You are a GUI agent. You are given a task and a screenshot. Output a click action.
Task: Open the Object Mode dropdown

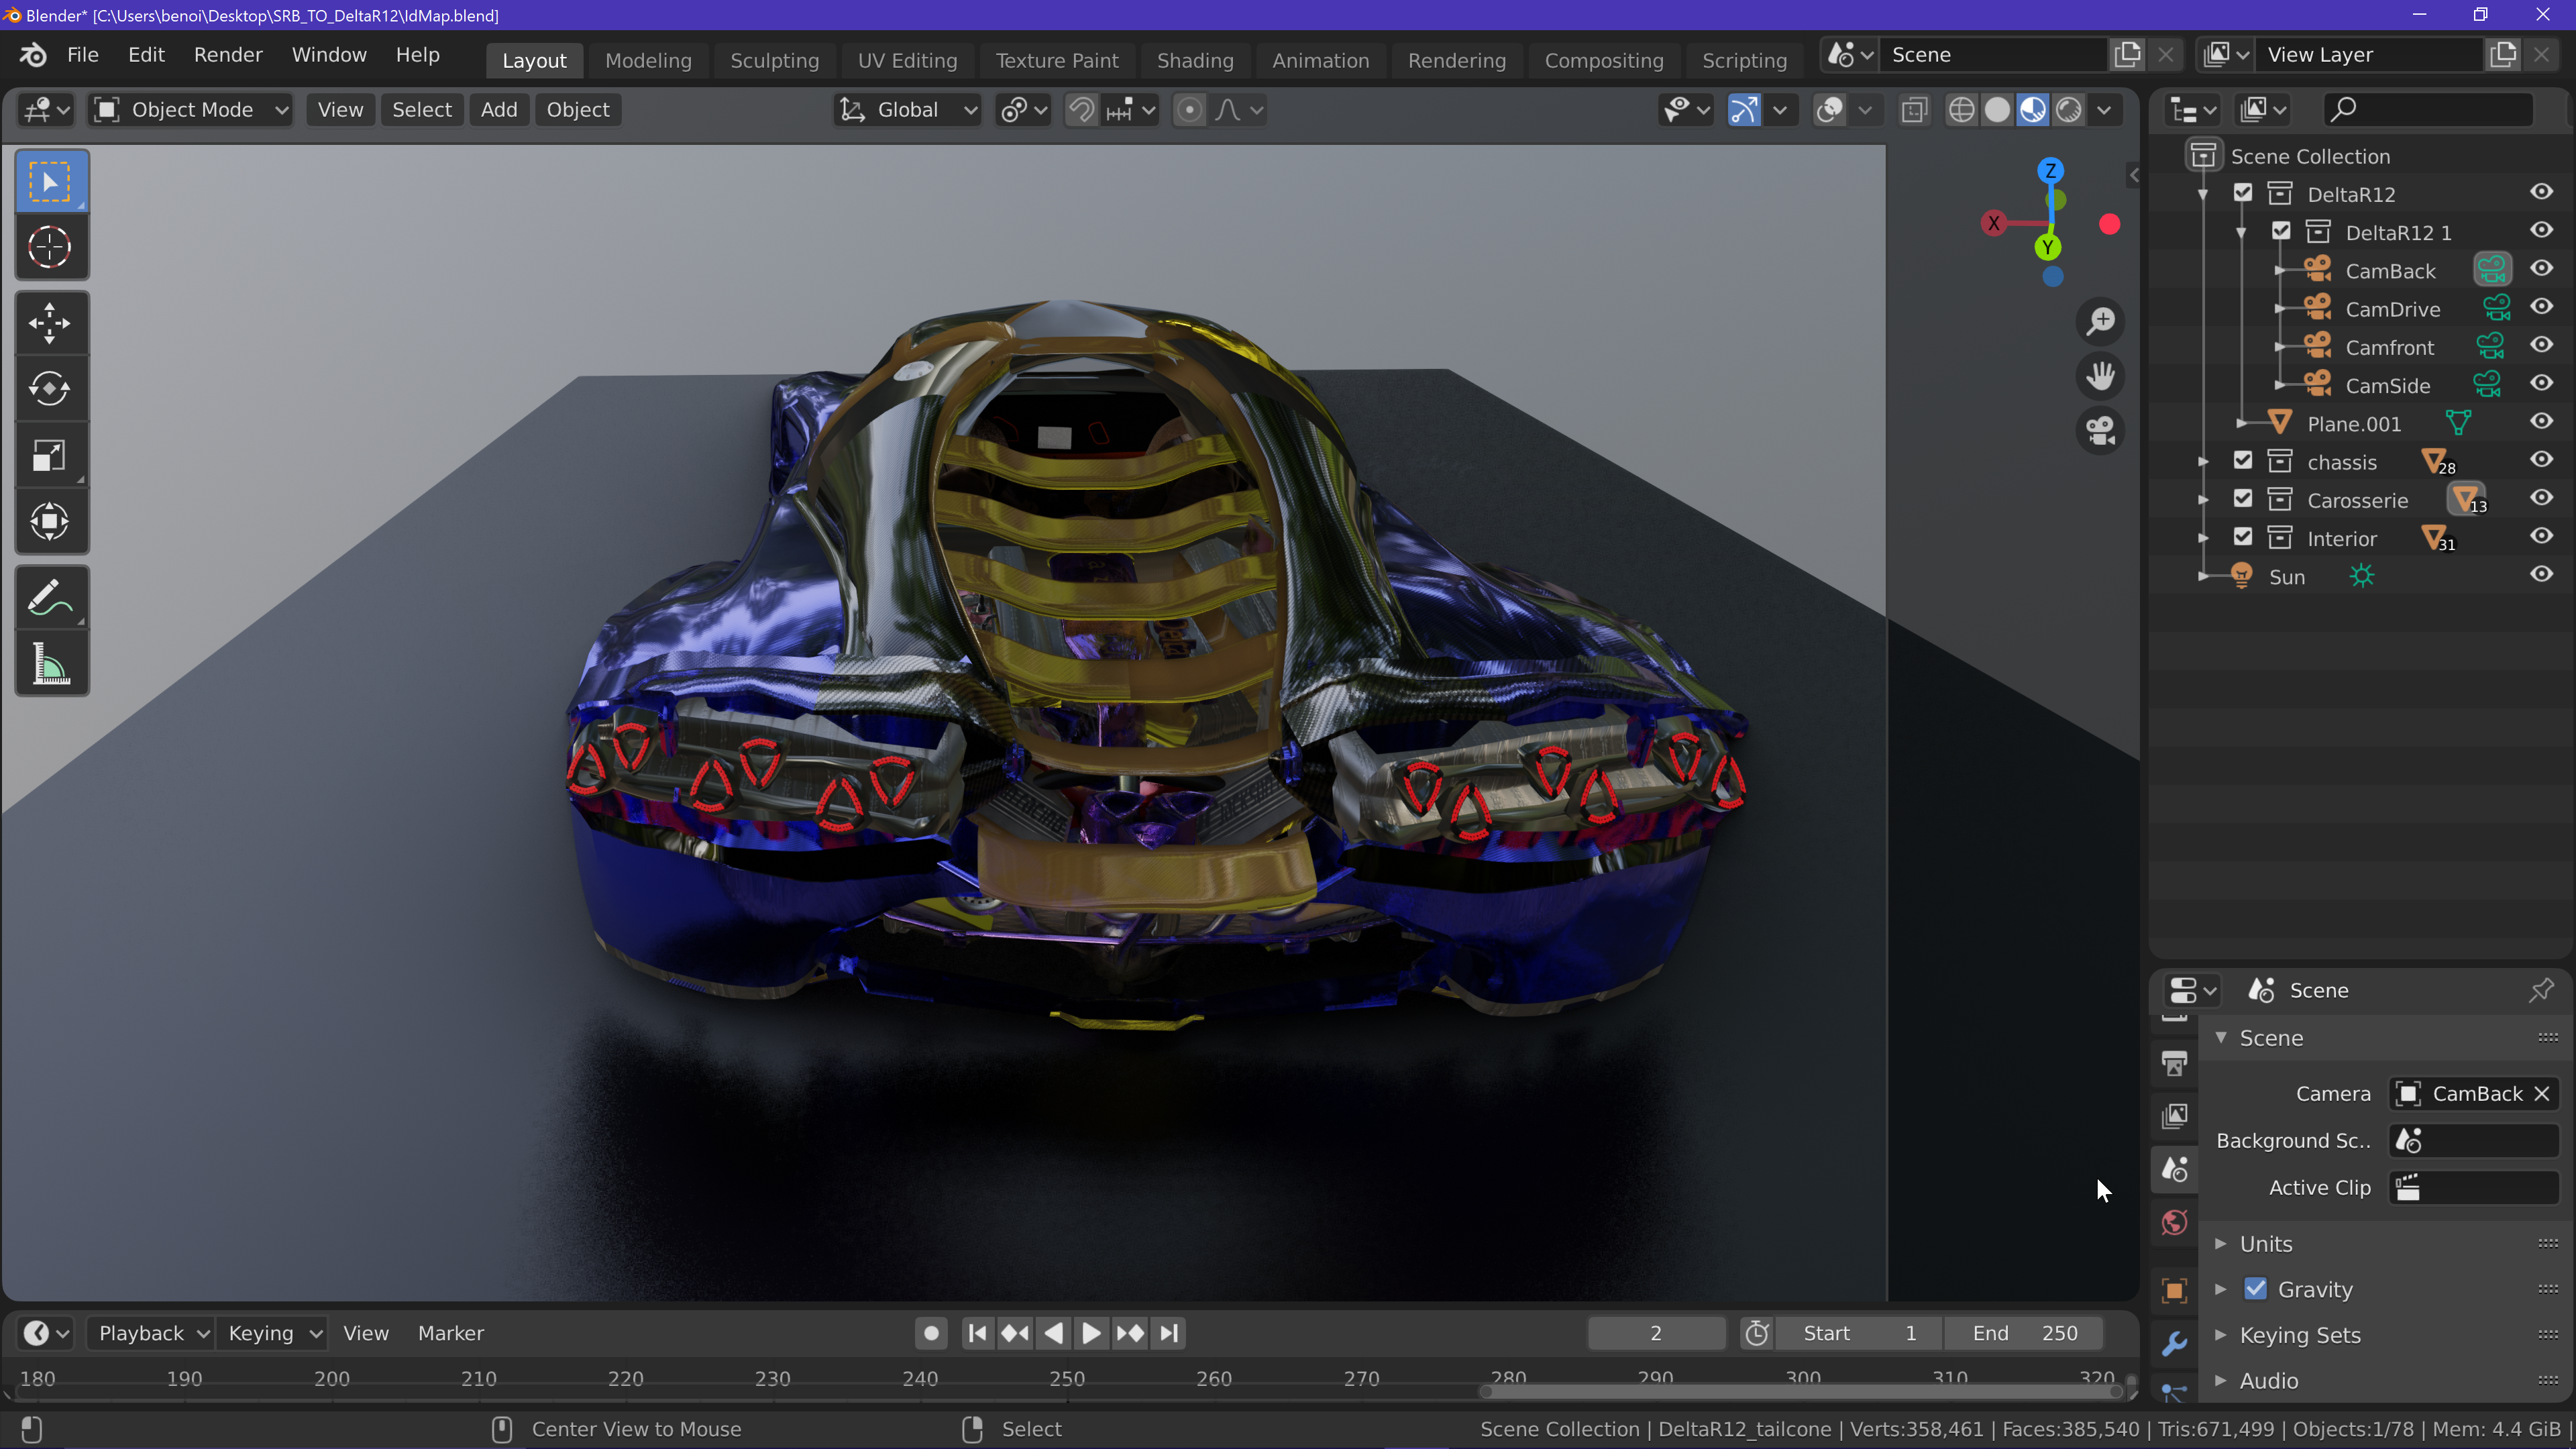[x=190, y=110]
